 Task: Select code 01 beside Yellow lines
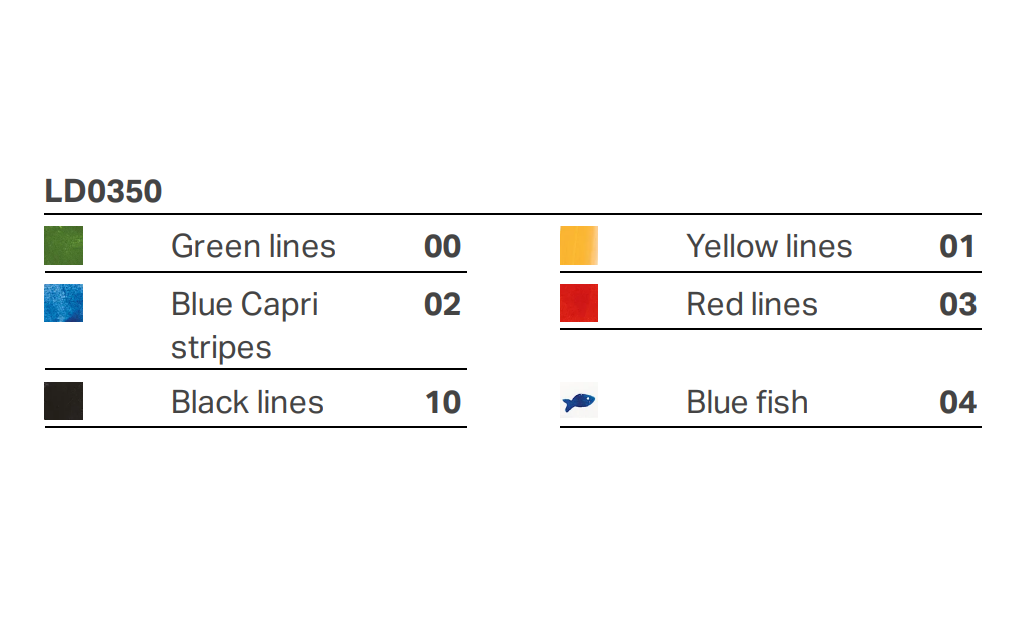957,246
